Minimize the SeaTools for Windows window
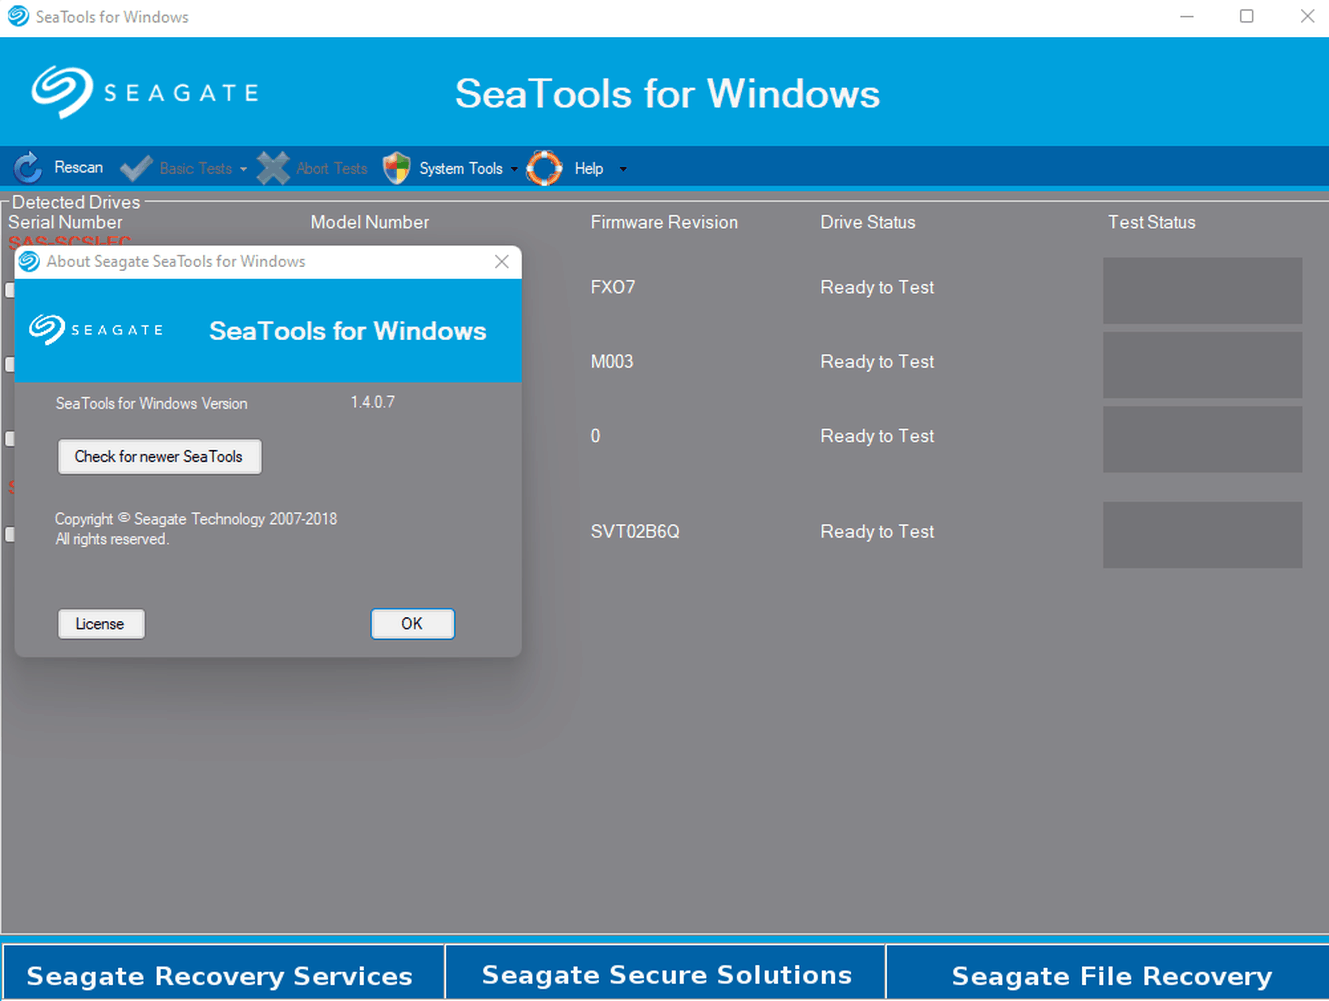Screen dimensions: 1329x1001 tap(1187, 16)
